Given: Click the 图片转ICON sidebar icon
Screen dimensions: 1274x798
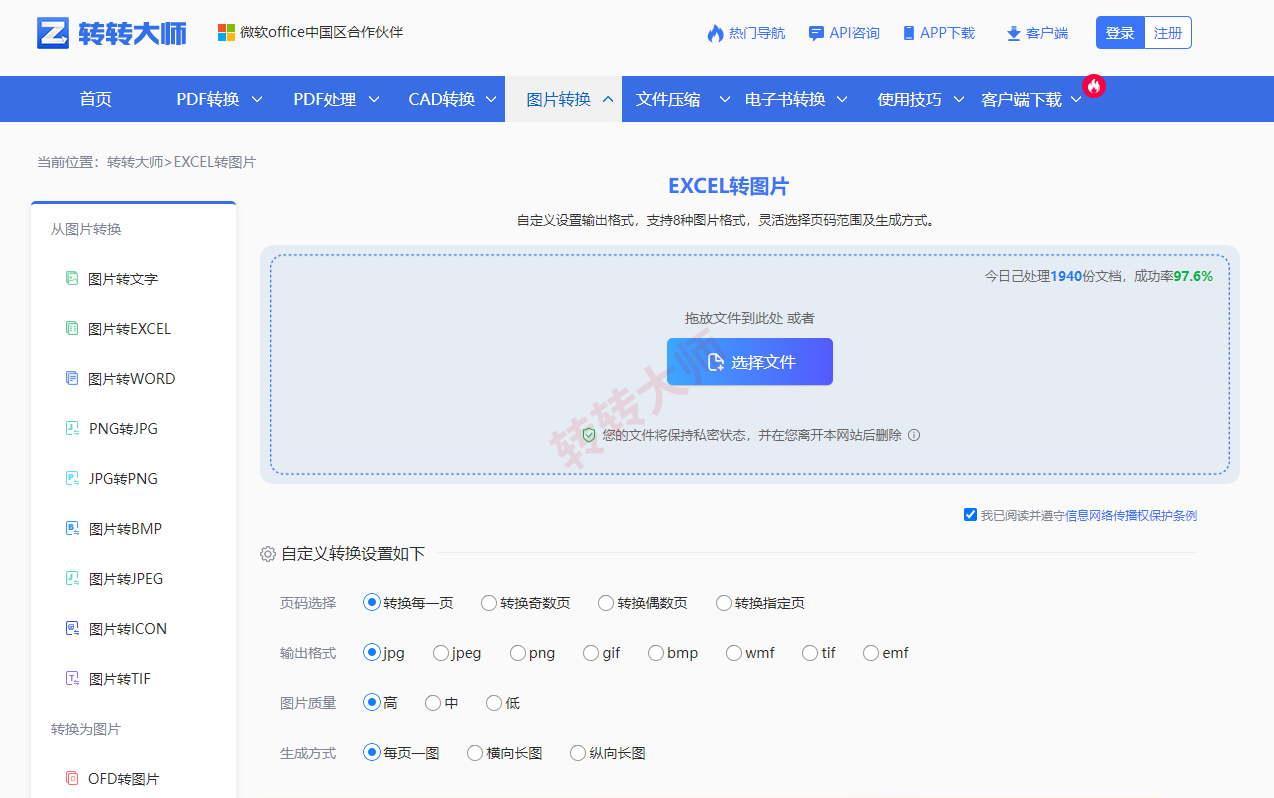Looking at the screenshot, I should (x=72, y=628).
